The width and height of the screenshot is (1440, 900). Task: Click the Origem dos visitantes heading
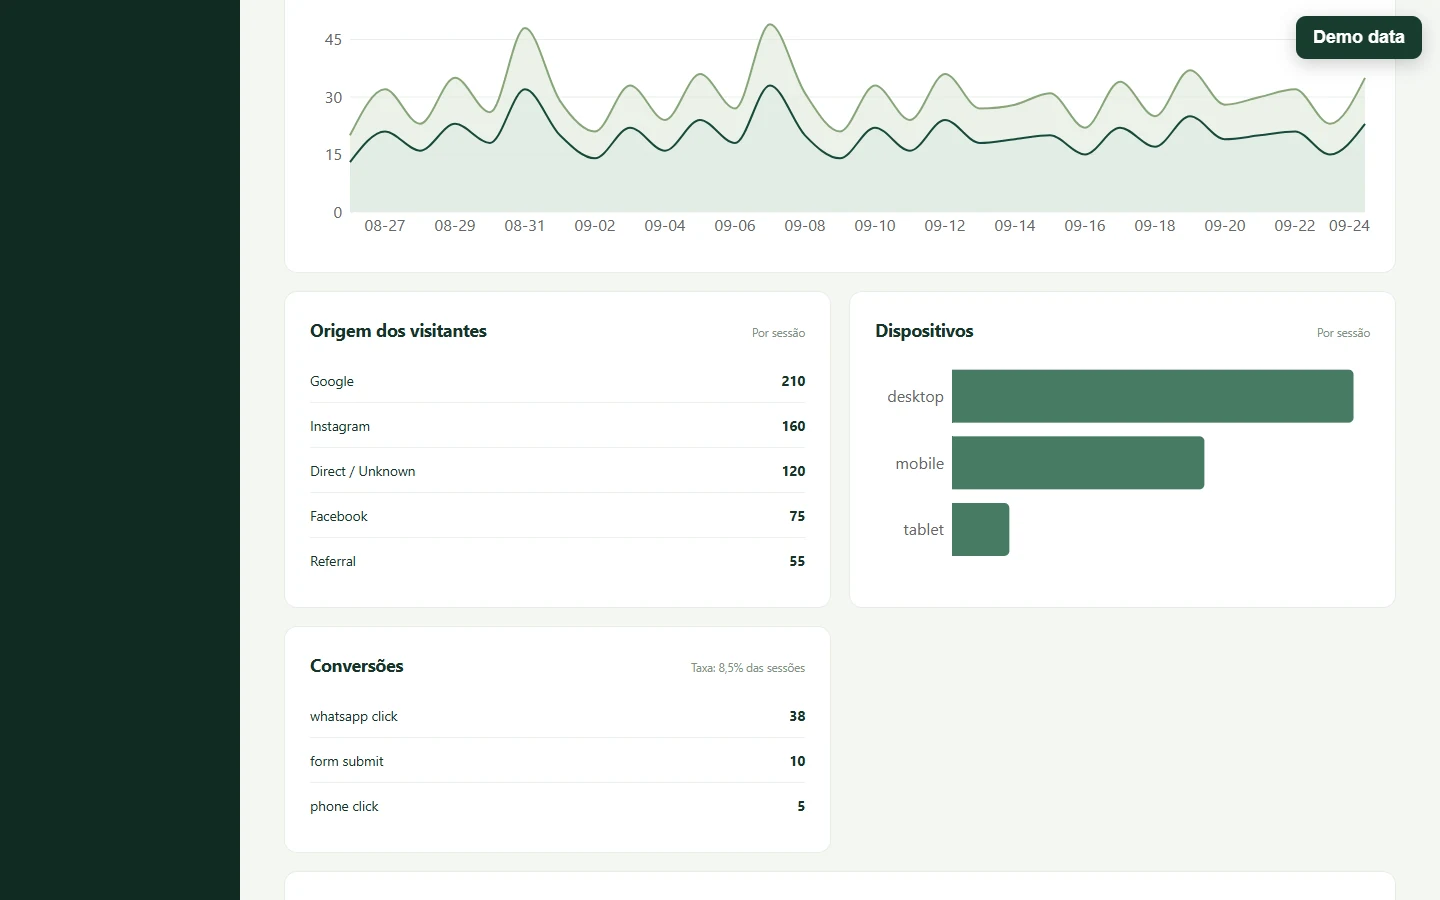[x=398, y=331]
